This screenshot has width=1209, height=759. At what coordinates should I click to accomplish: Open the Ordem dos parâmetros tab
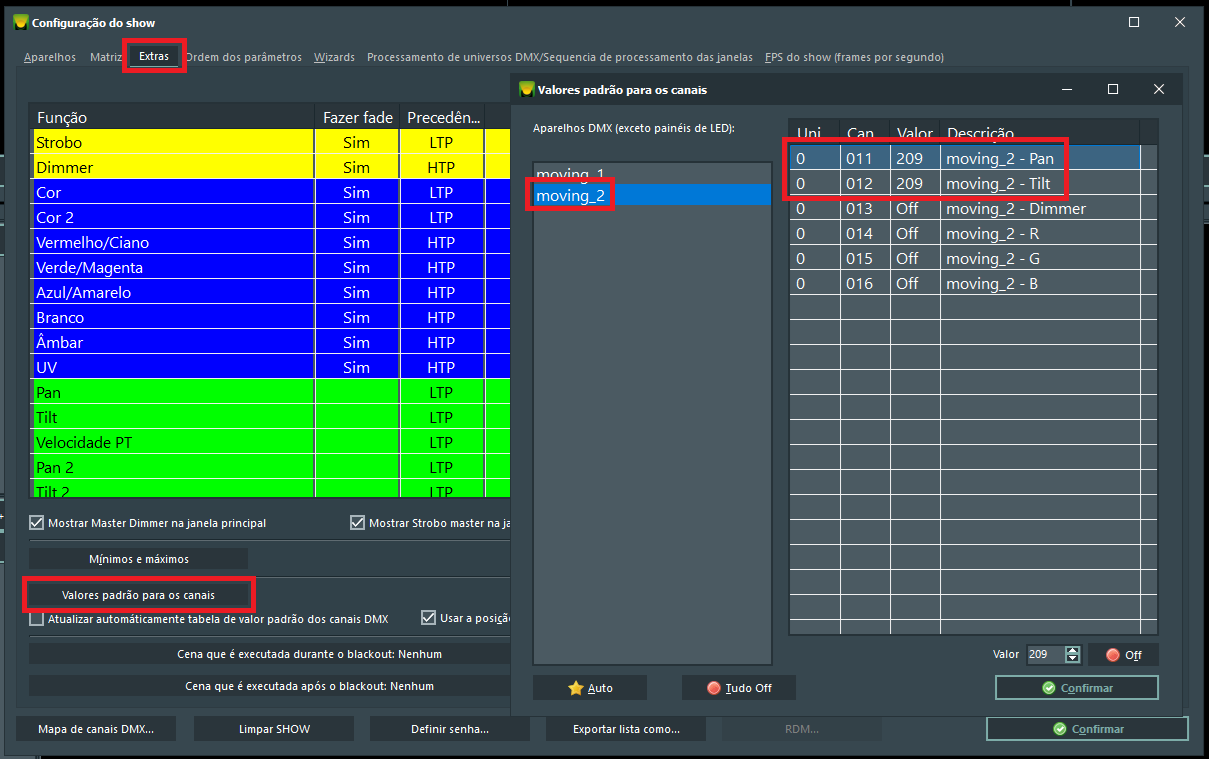(x=243, y=57)
